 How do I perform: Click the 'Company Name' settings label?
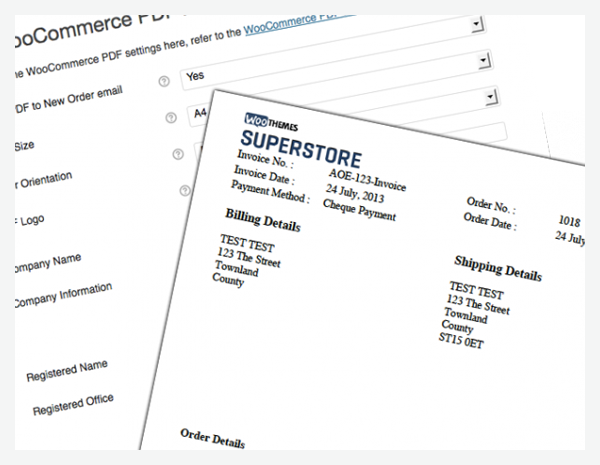pyautogui.click(x=48, y=263)
